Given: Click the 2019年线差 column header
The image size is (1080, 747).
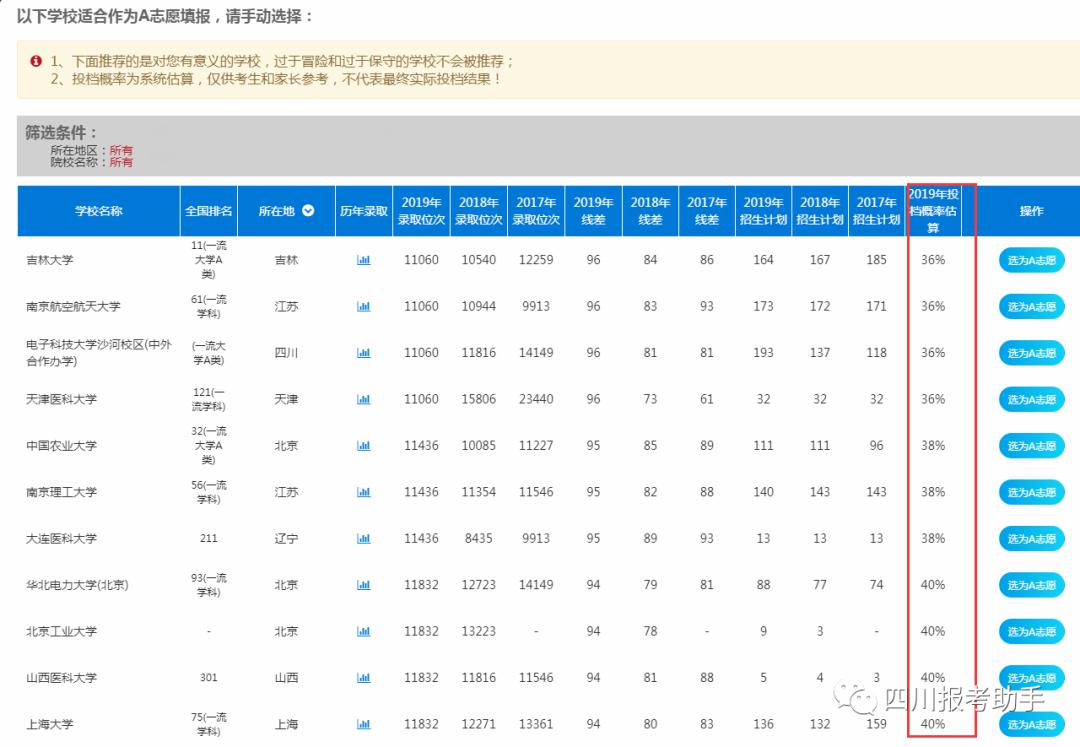Looking at the screenshot, I should [x=593, y=211].
